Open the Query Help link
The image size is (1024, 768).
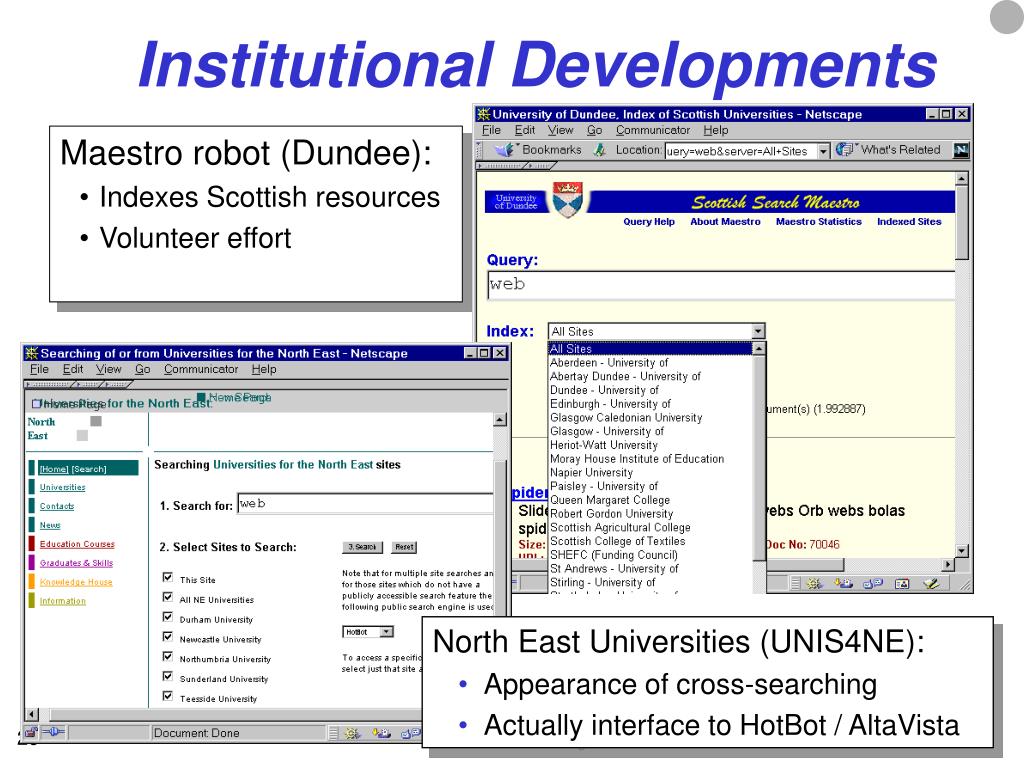[649, 221]
